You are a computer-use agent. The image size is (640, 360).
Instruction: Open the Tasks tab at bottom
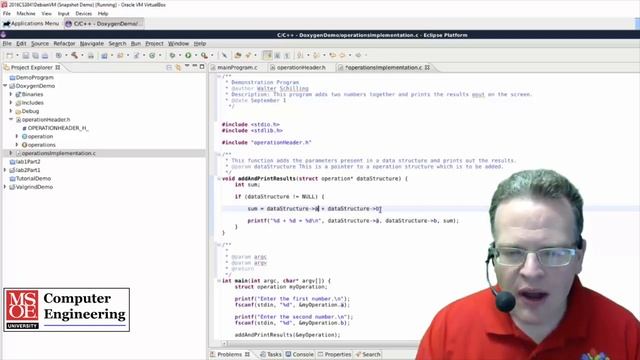(x=271, y=354)
